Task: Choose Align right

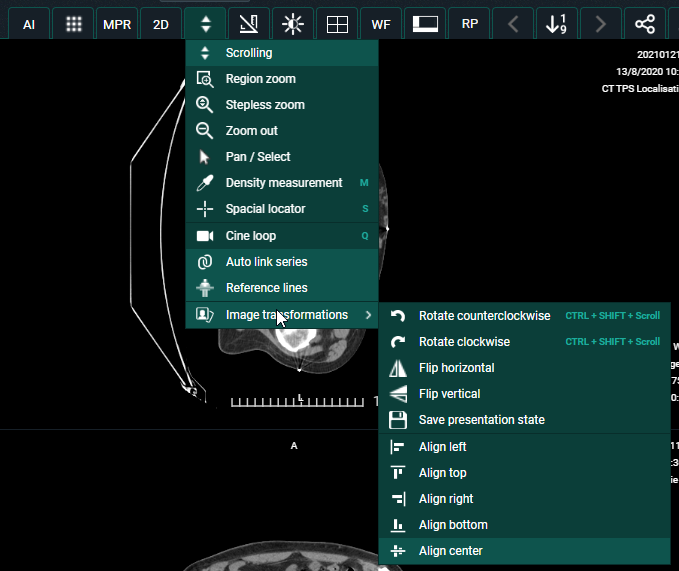Action: (x=524, y=499)
